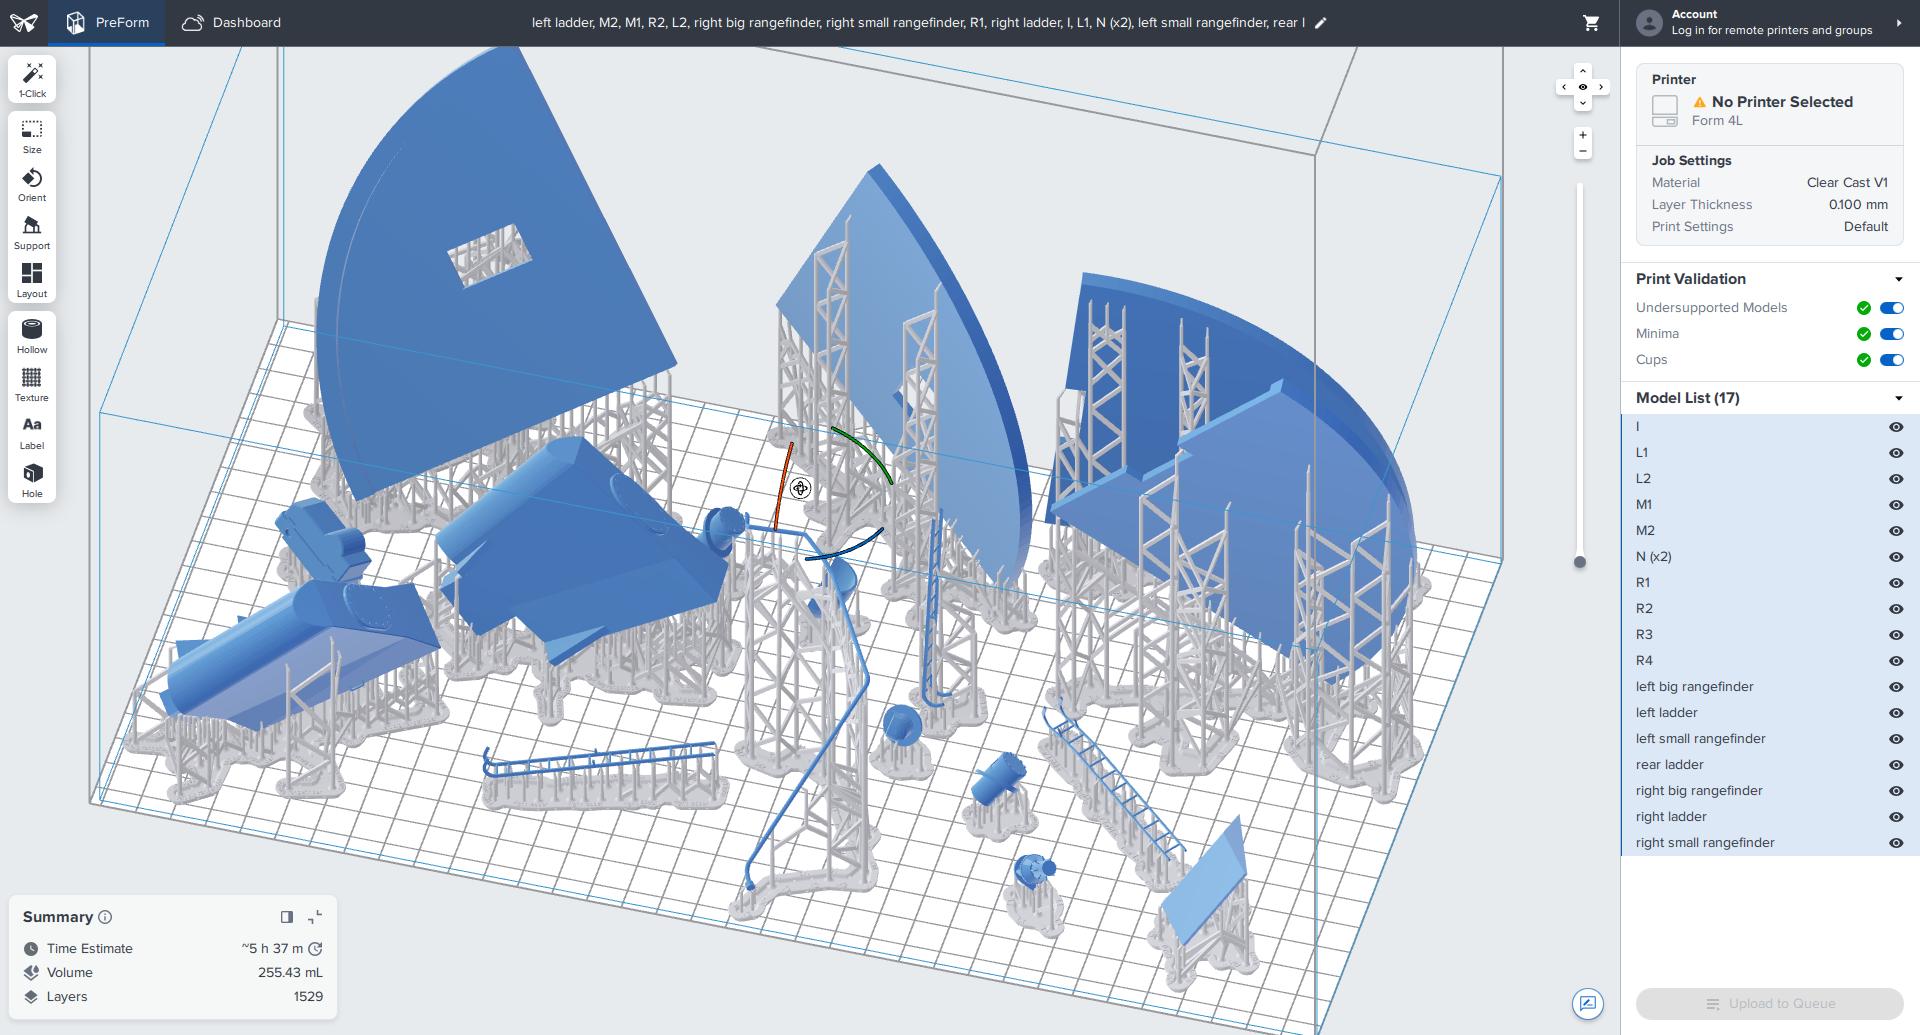Open the Orient tool
1920x1035 pixels.
coord(32,185)
